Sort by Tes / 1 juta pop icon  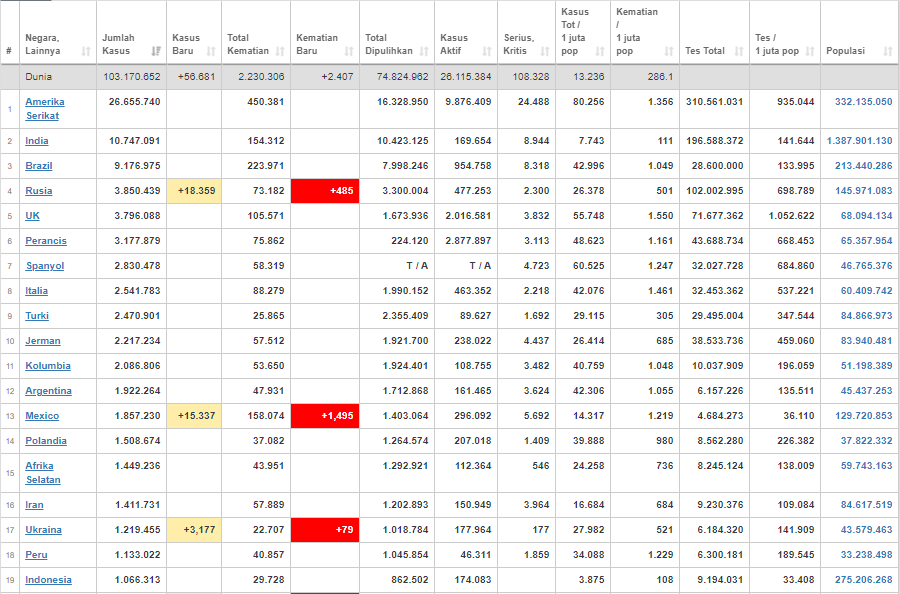pyautogui.click(x=810, y=51)
